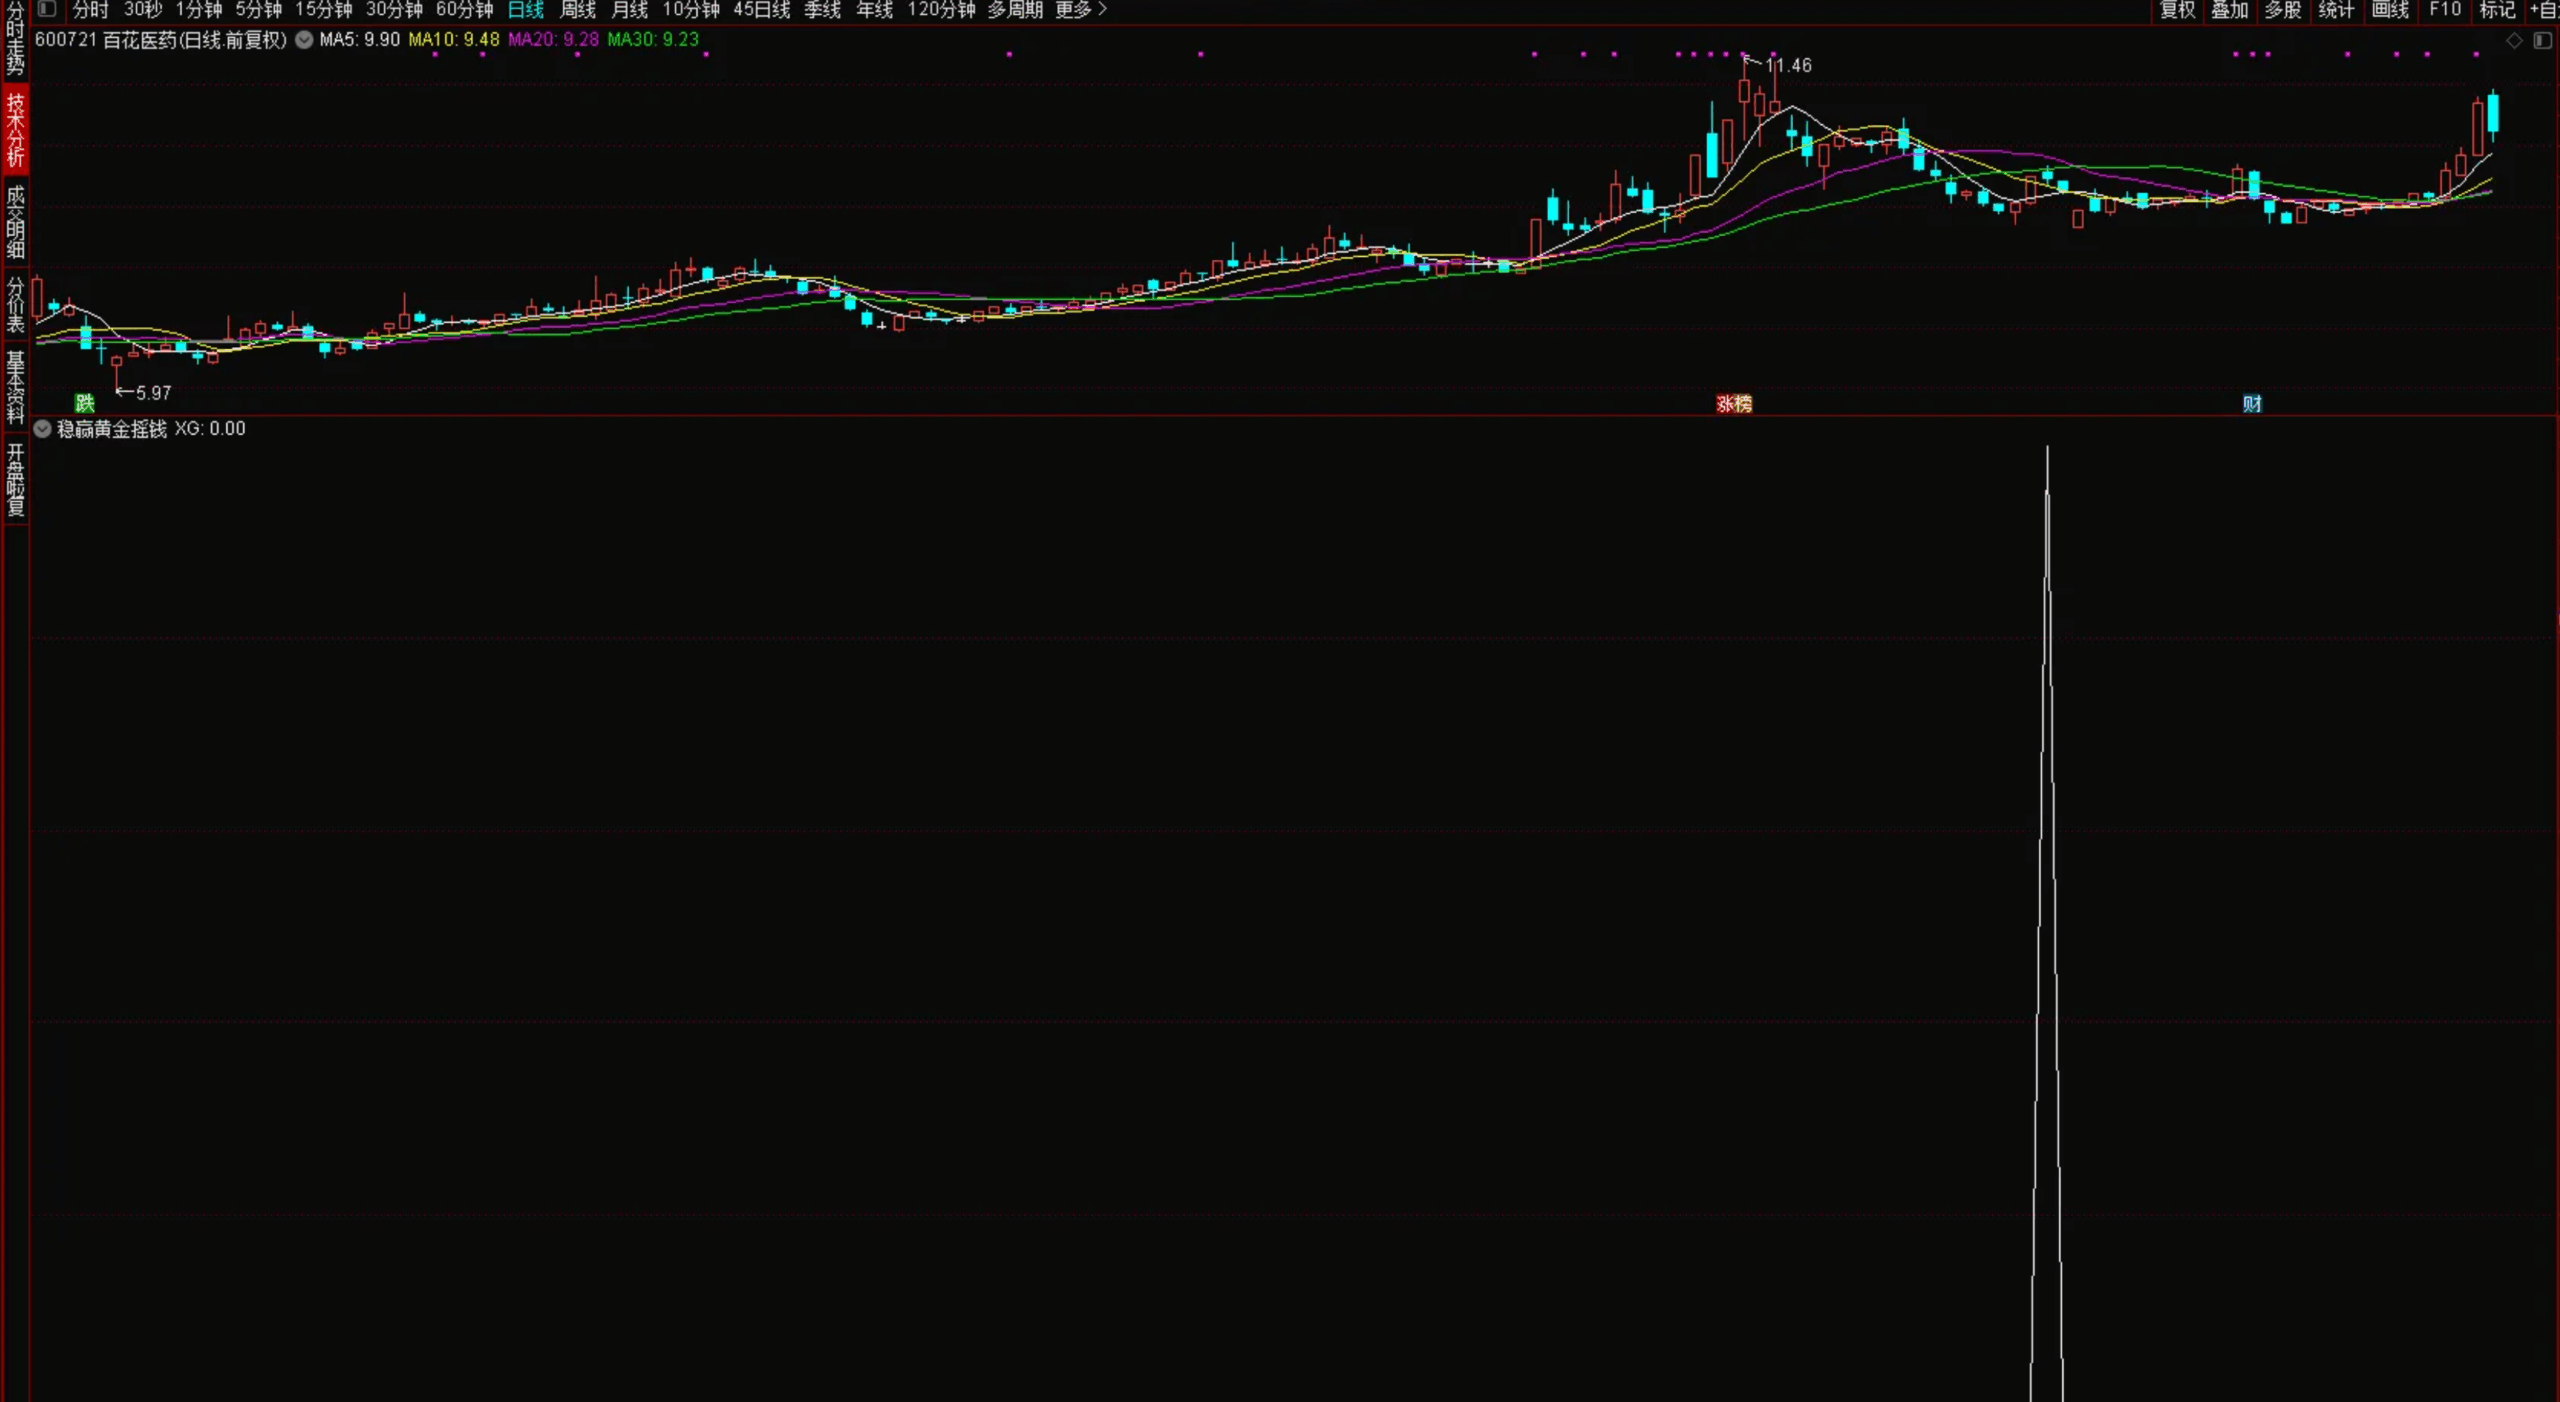
Task: Switch to the 60分钟 period tab
Action: click(x=464, y=10)
